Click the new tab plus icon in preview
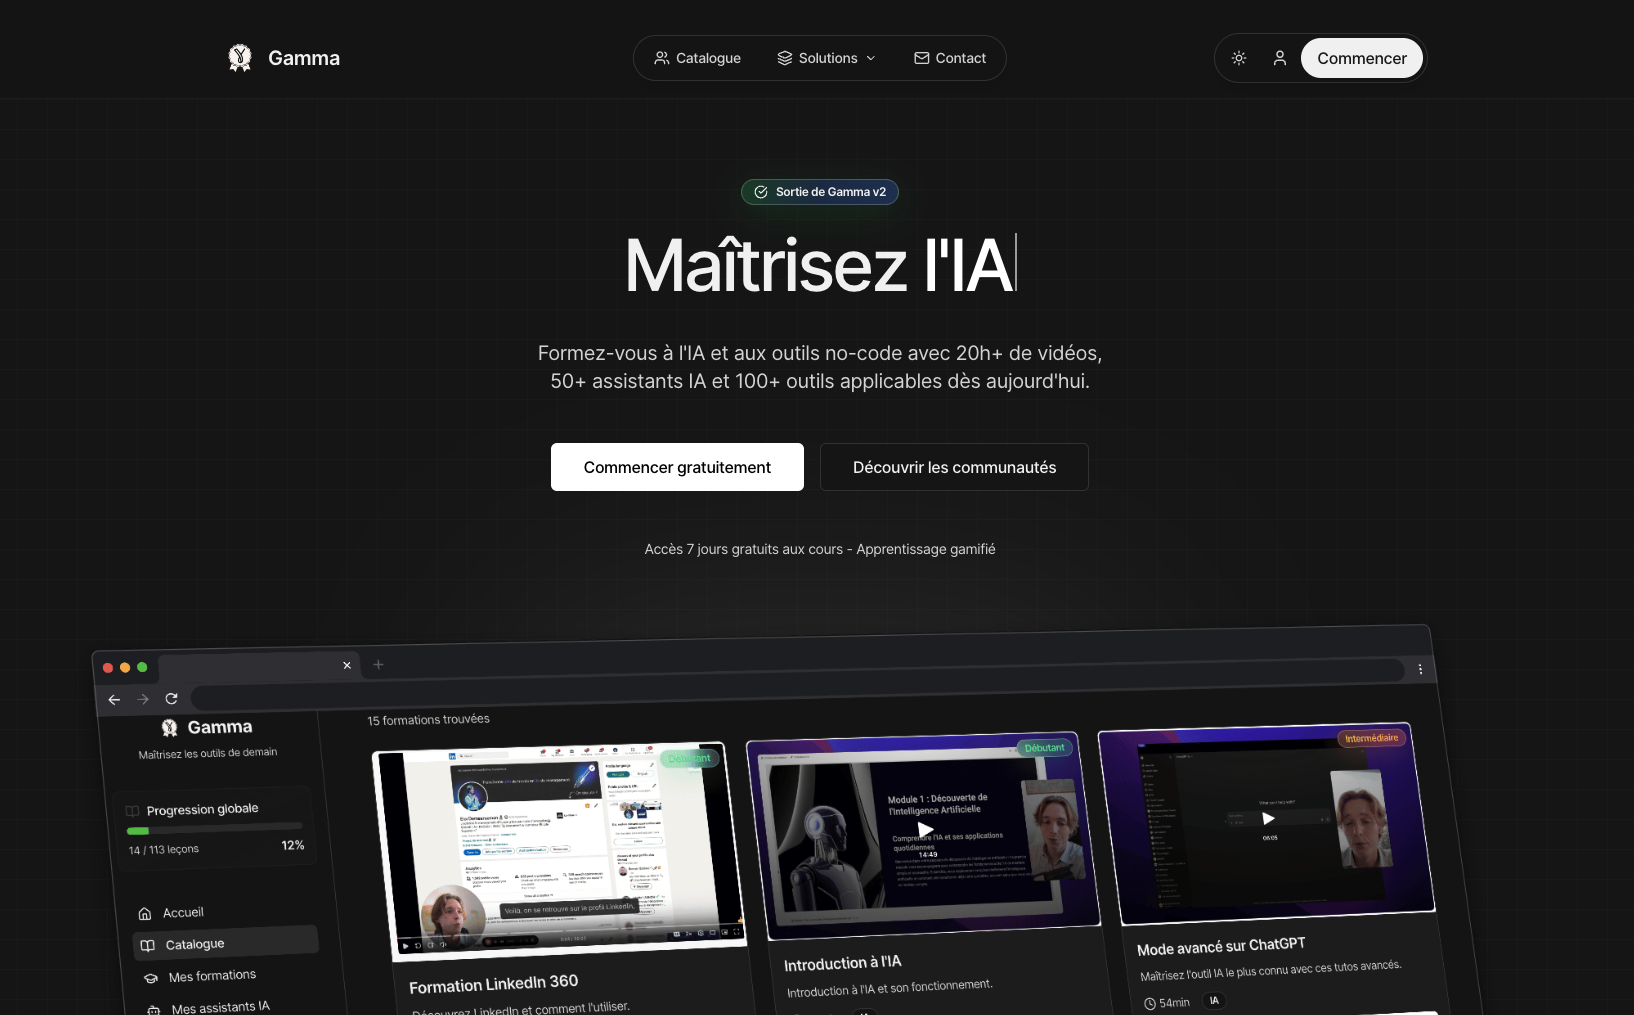The height and width of the screenshot is (1015, 1634). [378, 664]
